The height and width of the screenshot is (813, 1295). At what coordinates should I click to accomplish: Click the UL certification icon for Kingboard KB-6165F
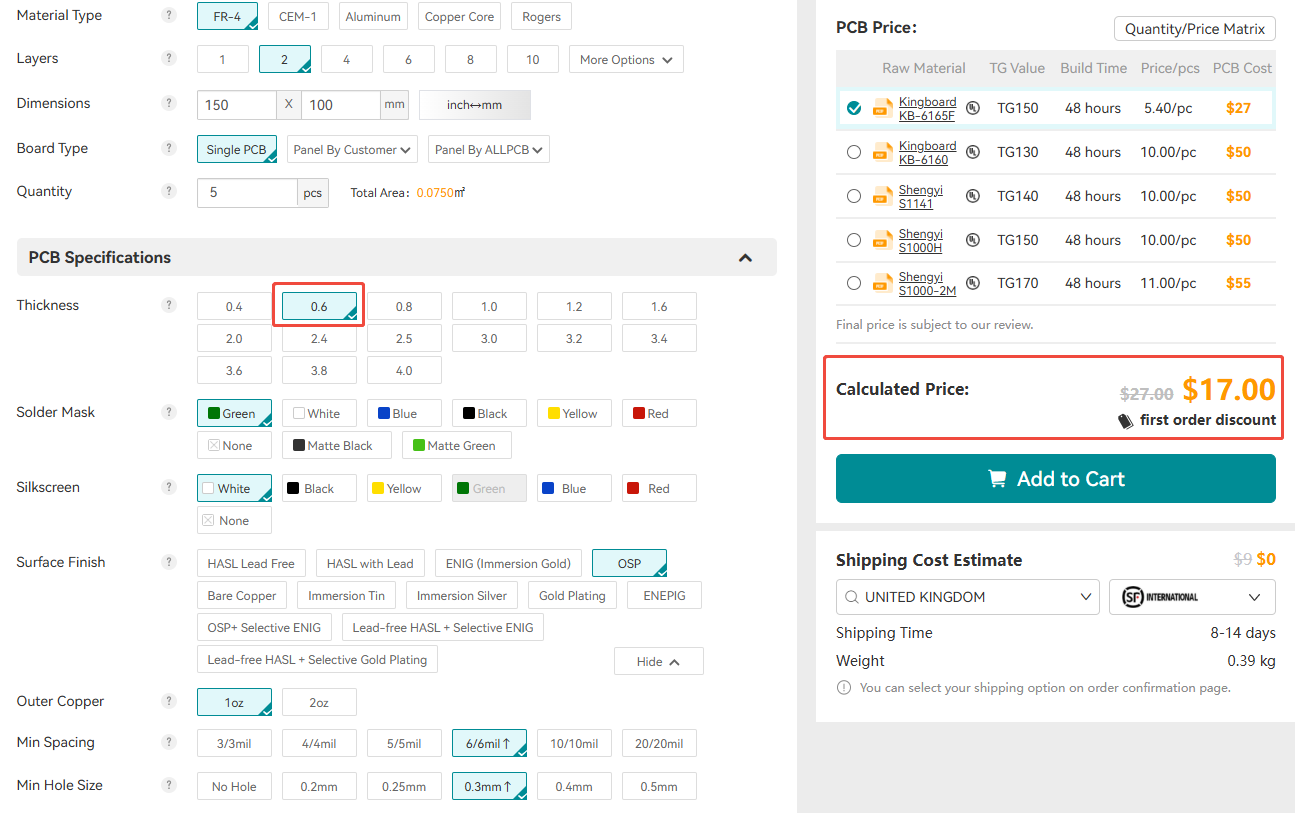[x=972, y=108]
